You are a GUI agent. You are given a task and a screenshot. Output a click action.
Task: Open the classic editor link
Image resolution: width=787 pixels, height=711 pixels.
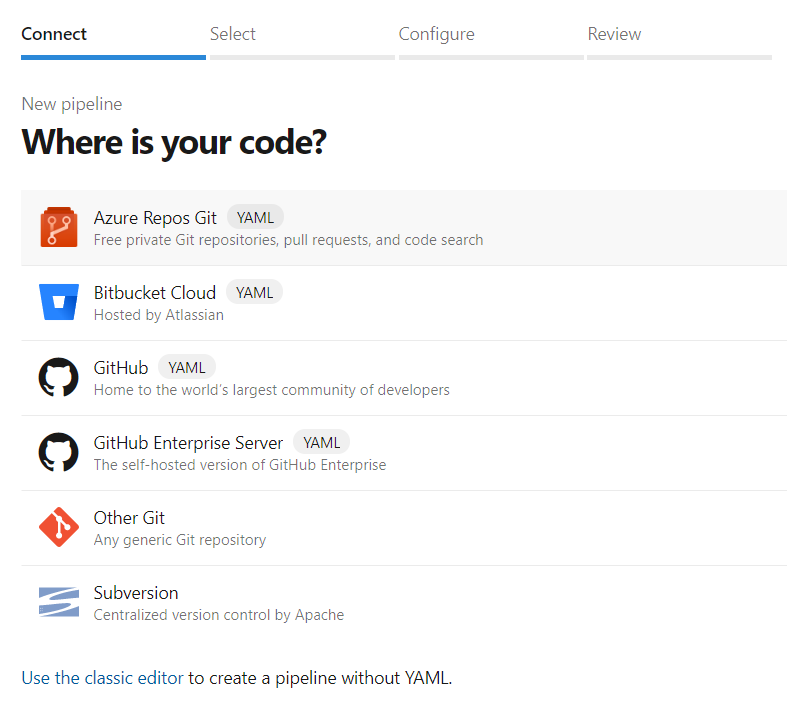102,678
